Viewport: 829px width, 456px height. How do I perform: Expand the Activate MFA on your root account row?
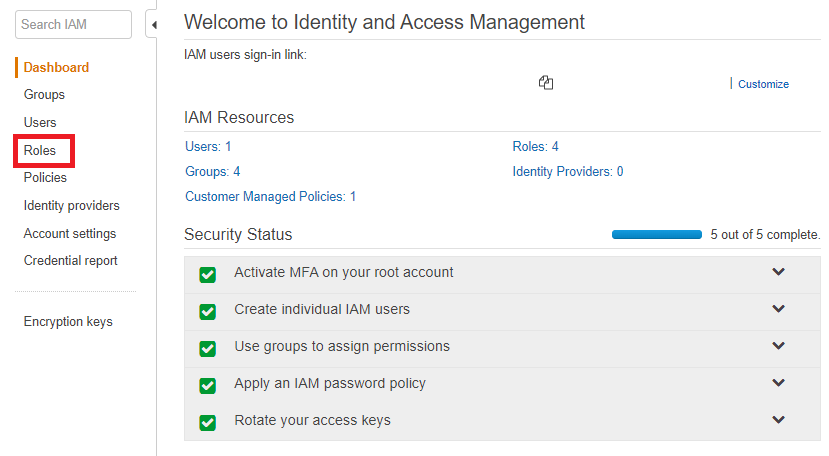778,272
